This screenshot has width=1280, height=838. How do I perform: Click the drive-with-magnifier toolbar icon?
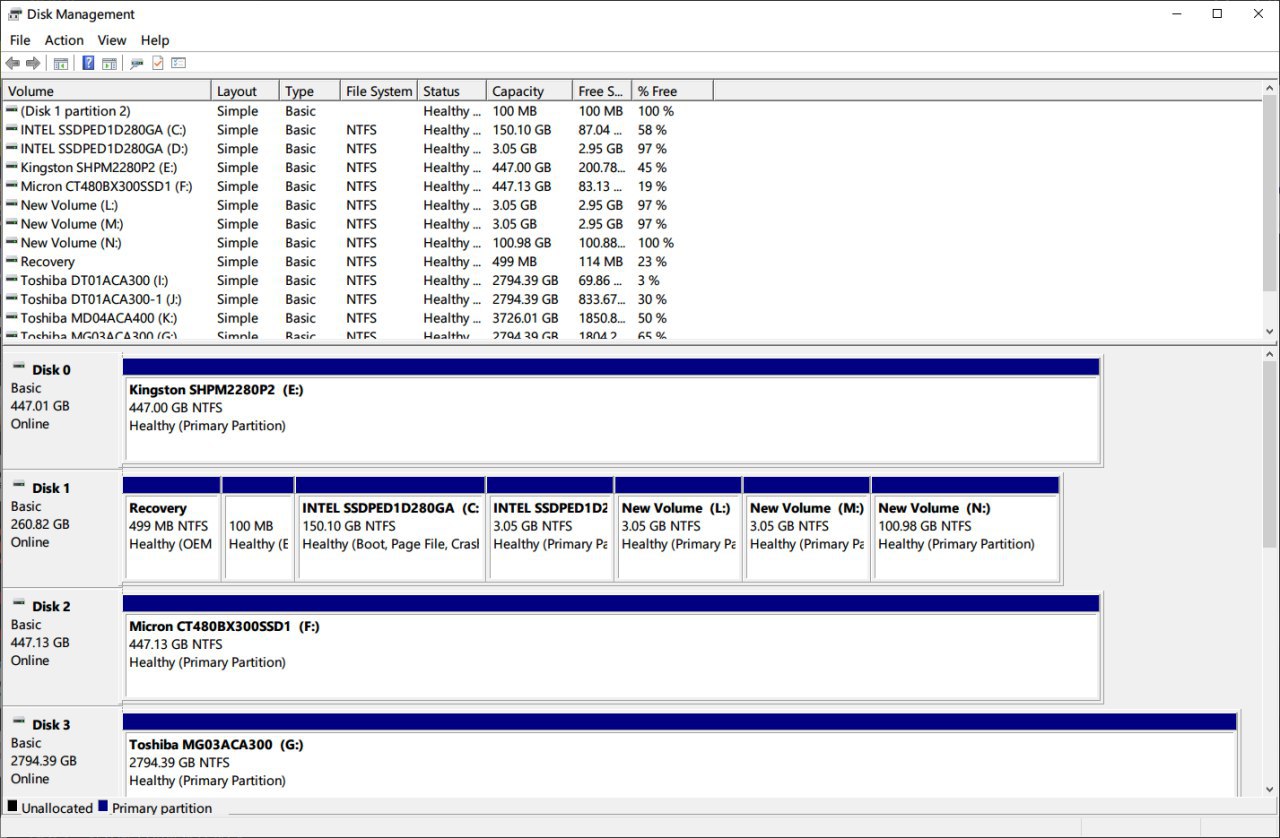(x=137, y=63)
